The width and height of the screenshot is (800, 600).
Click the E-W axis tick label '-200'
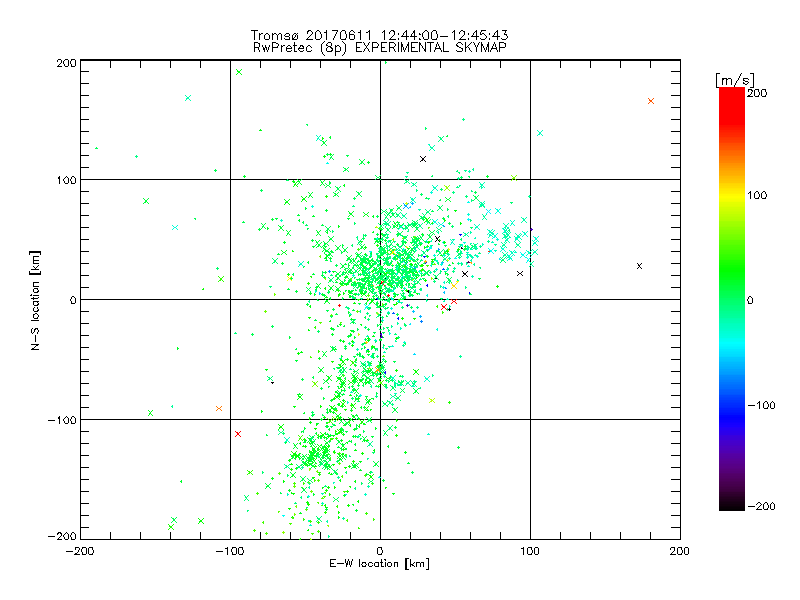click(80, 551)
